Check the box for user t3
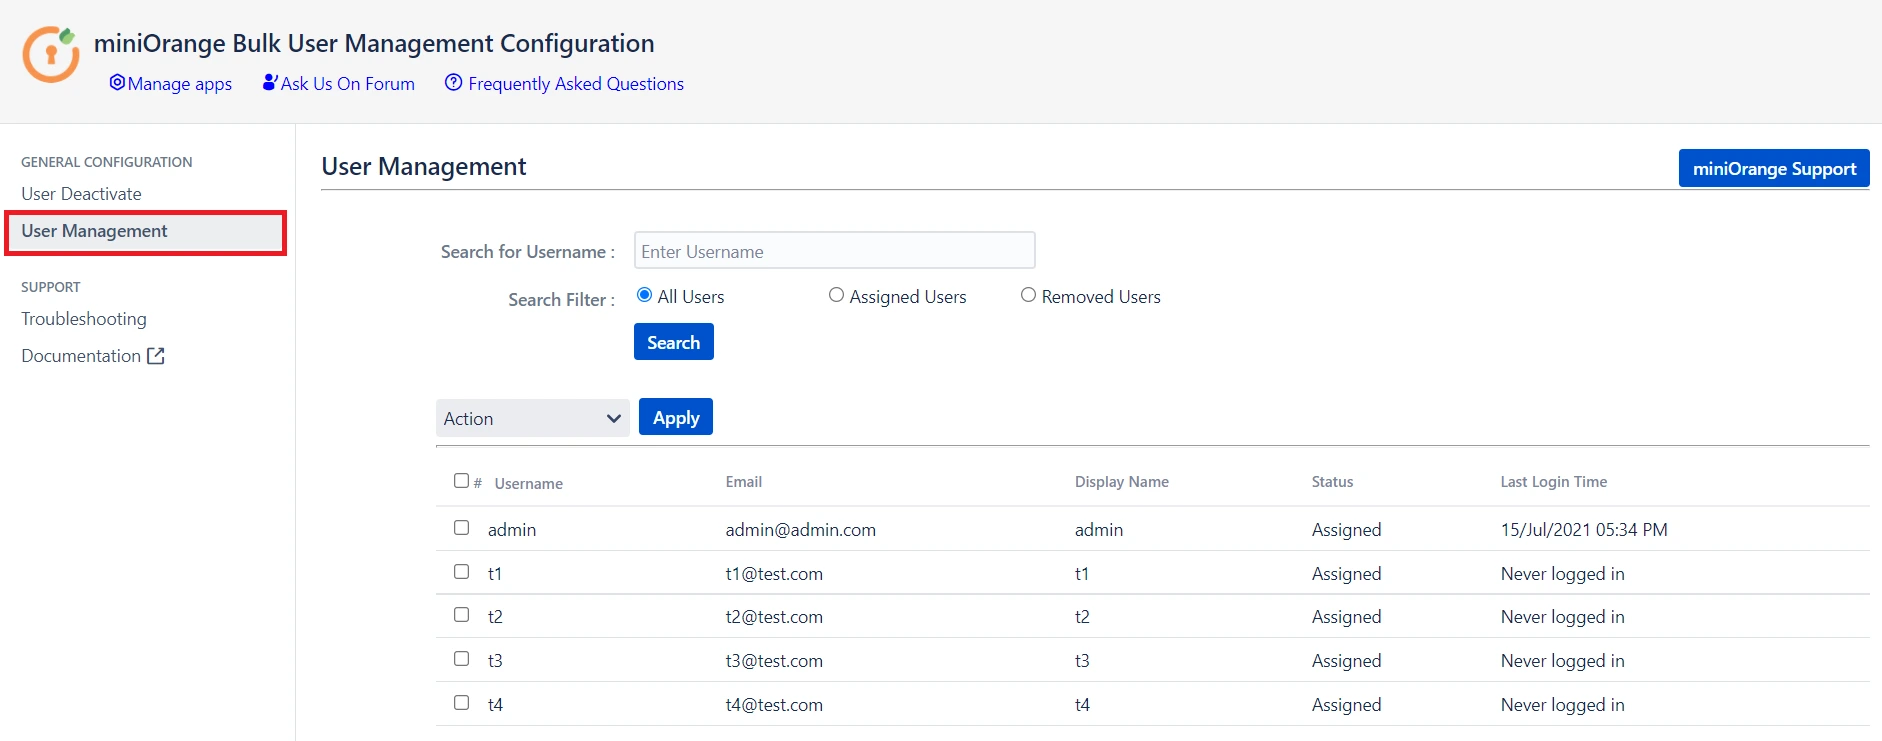Viewport: 1882px width, 741px height. coord(461,659)
